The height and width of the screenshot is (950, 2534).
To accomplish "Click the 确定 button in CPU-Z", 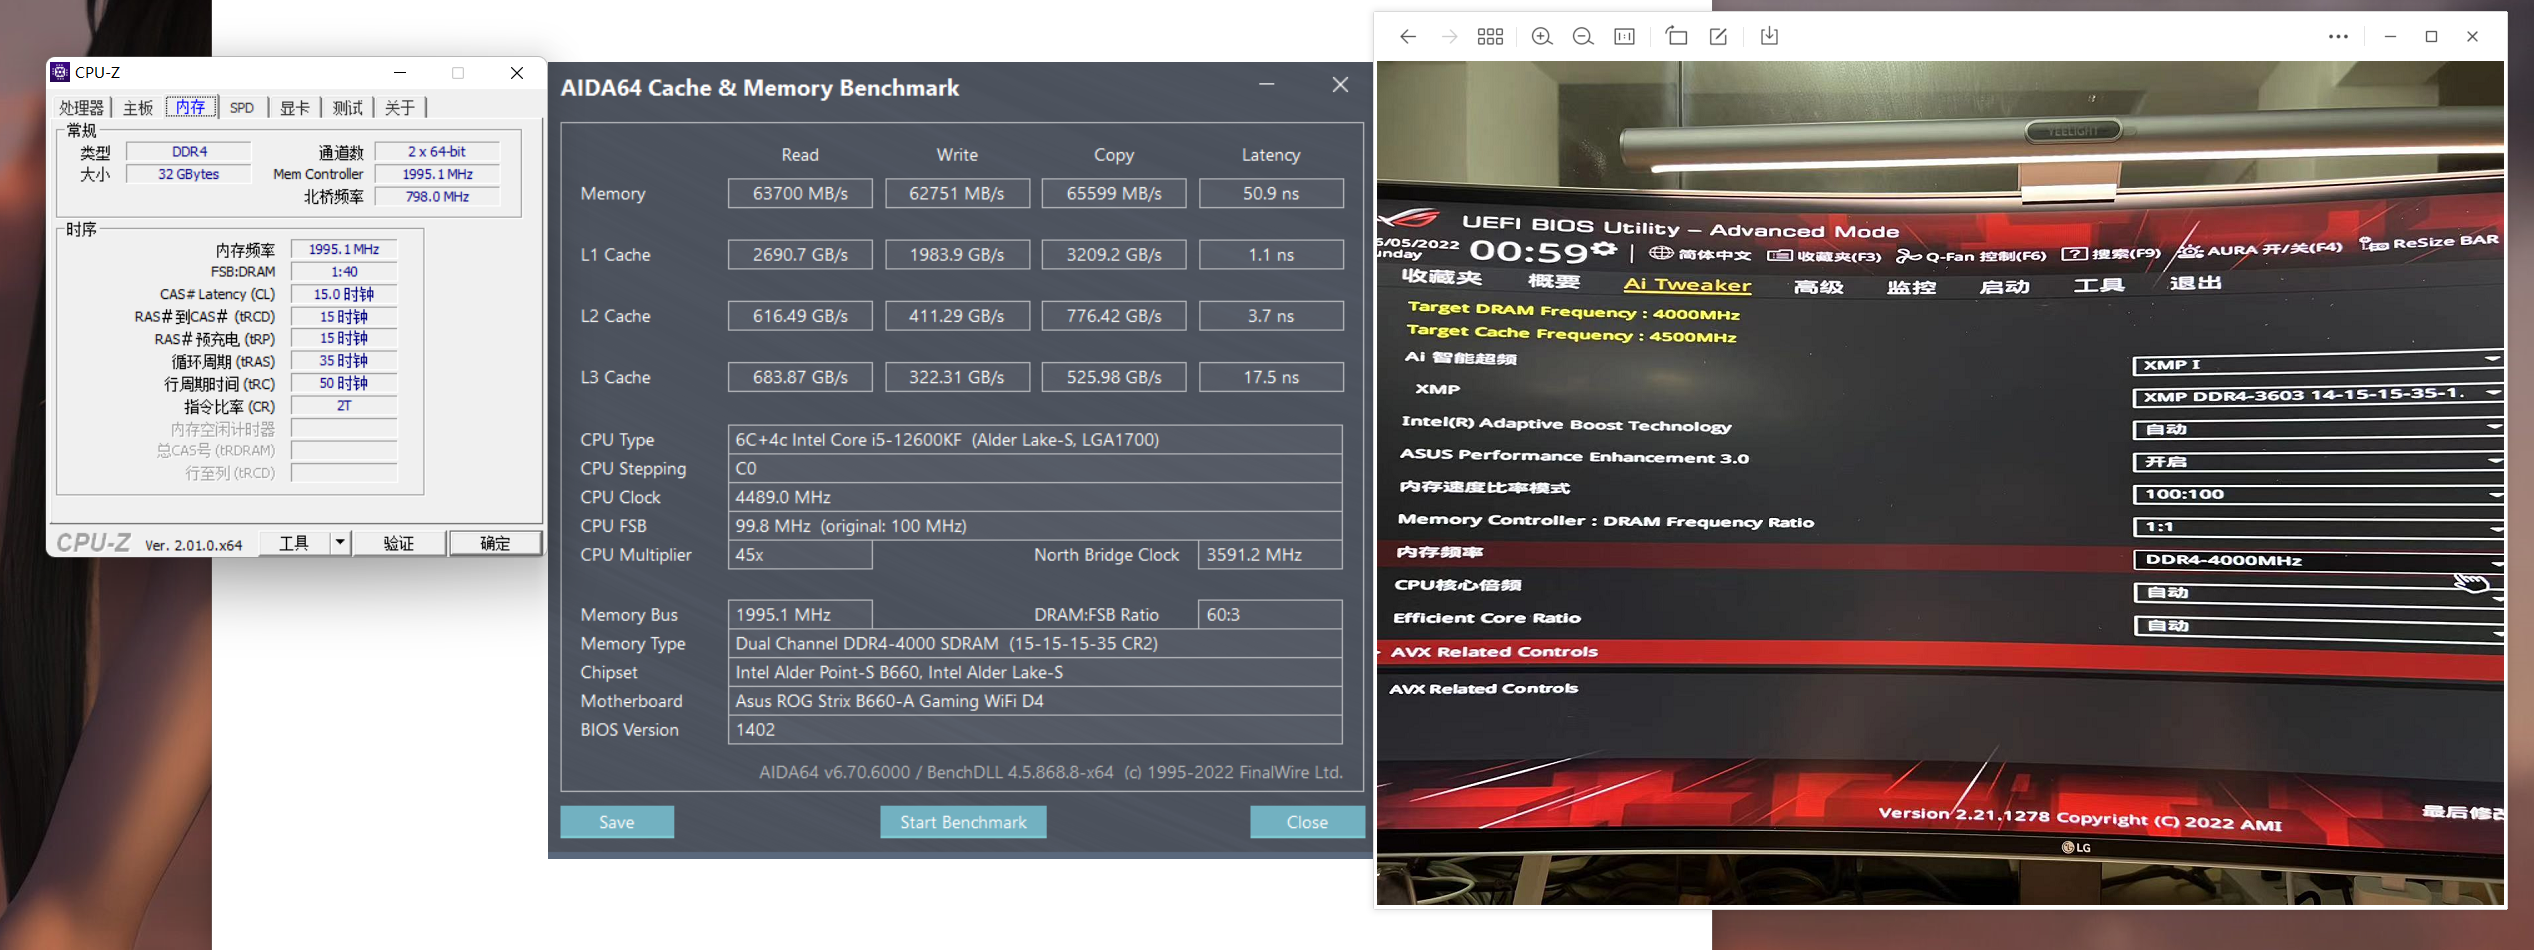I will [x=495, y=543].
